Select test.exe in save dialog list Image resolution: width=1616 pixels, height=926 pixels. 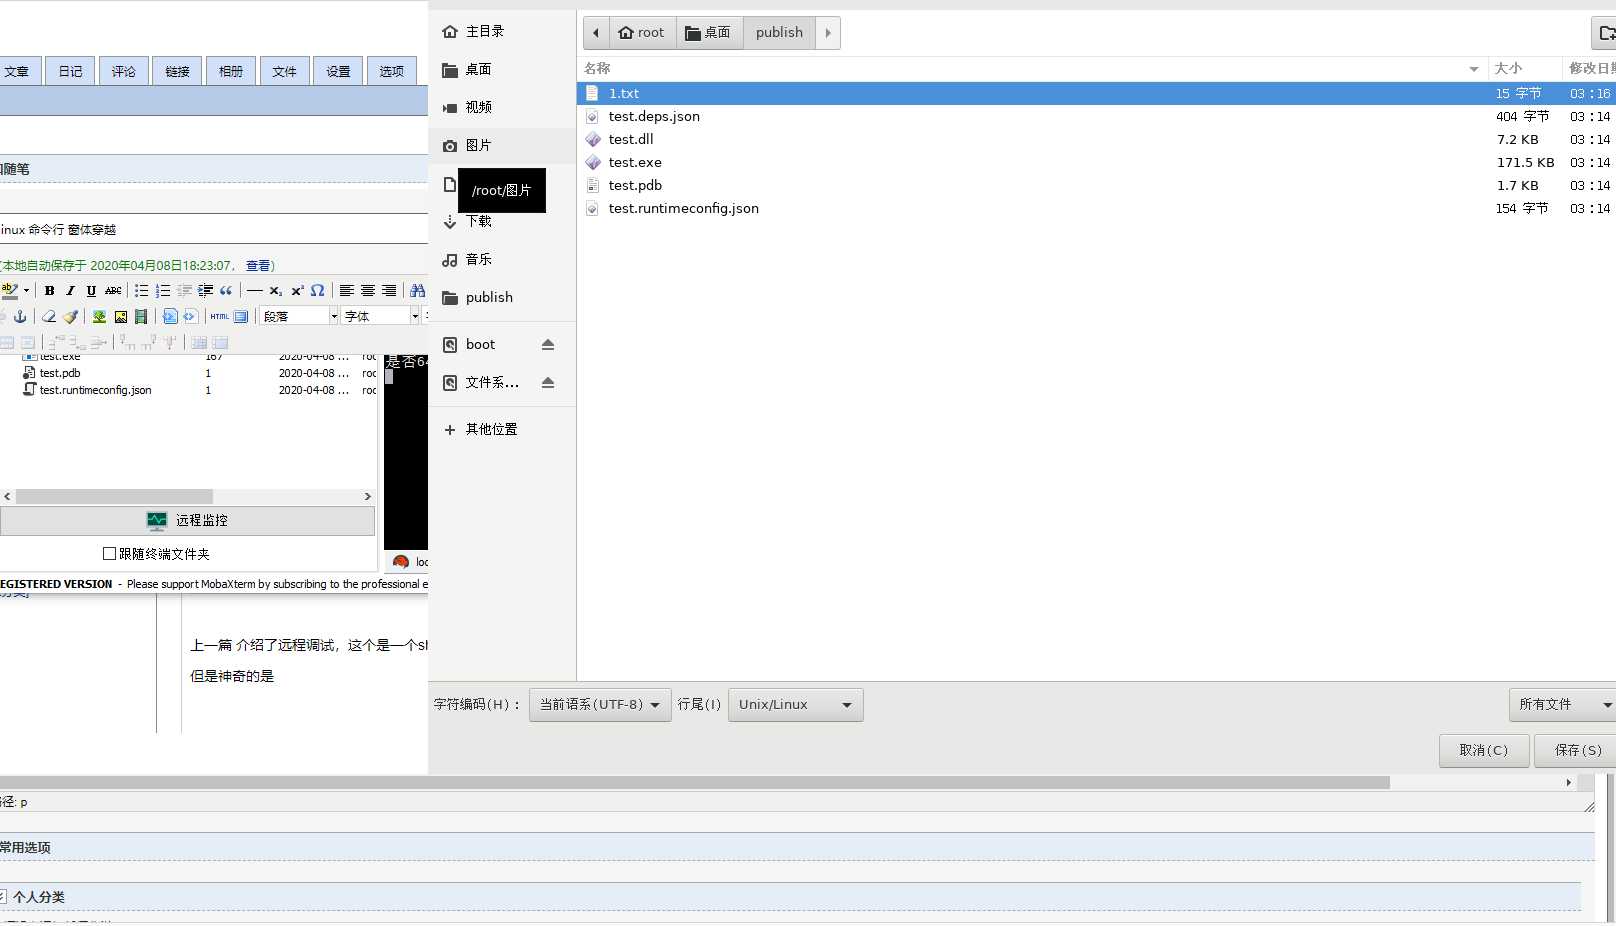pos(1096,163)
